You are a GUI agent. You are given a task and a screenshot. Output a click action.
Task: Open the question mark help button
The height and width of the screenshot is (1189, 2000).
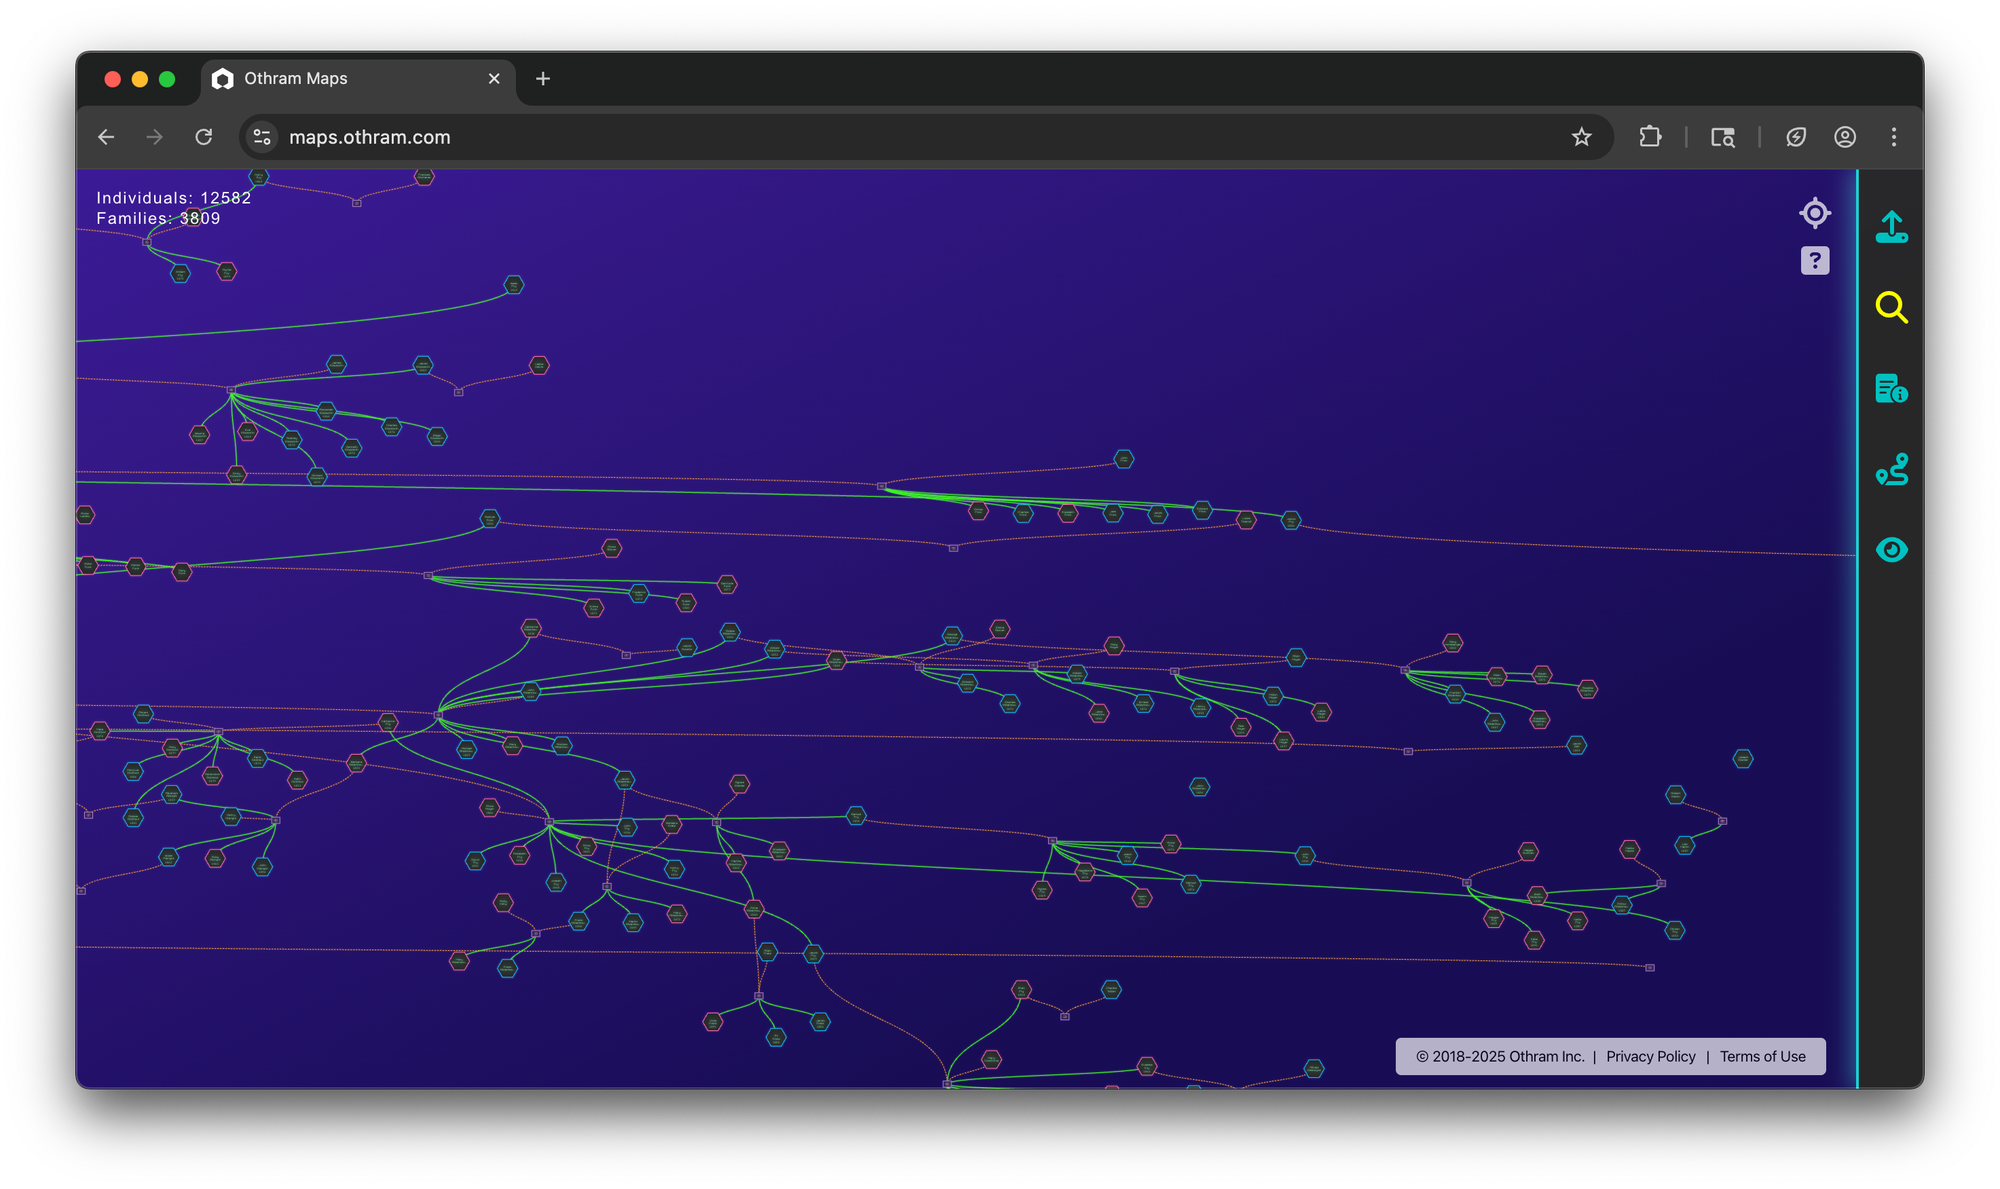pyautogui.click(x=1814, y=261)
